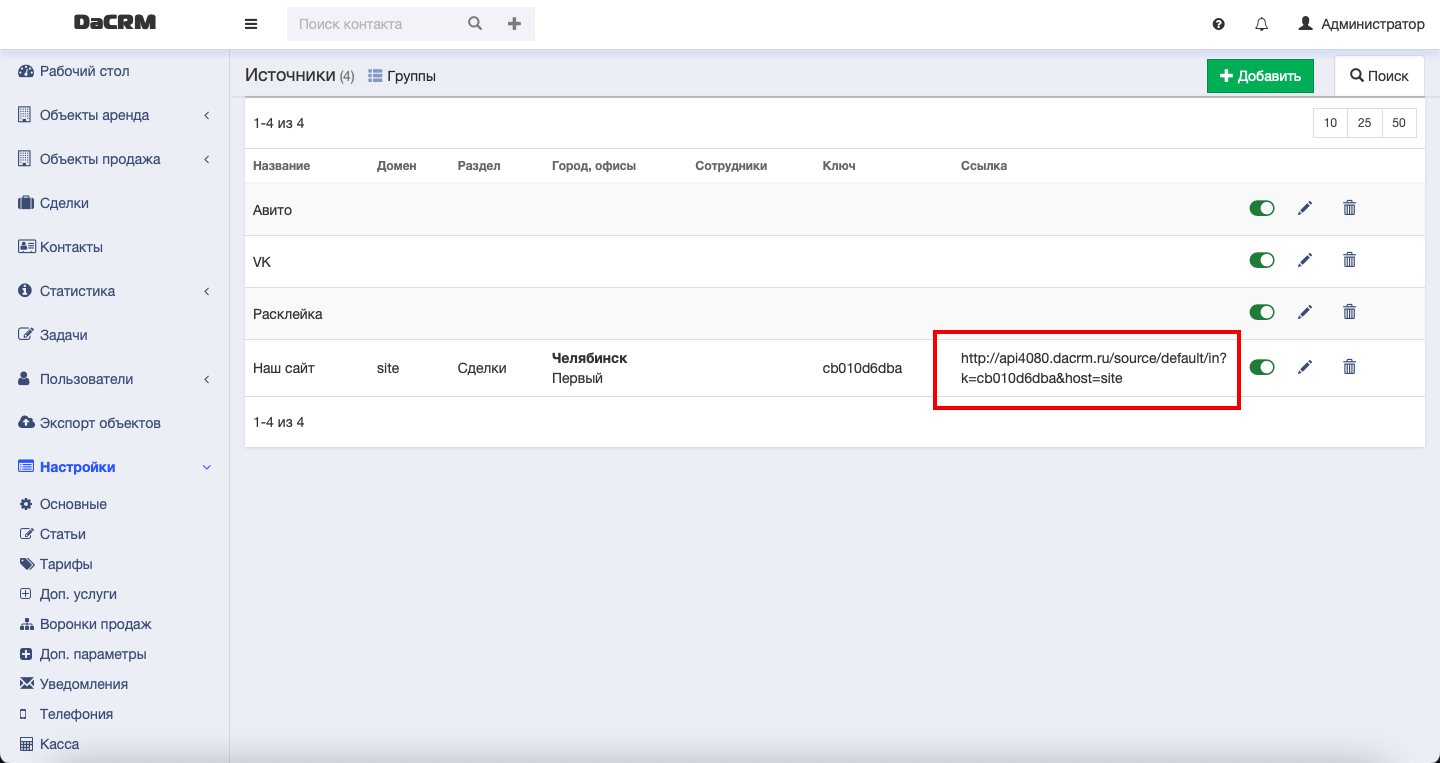This screenshot has width=1440, height=763.
Task: Click the DaCRM logo
Action: pyautogui.click(x=115, y=23)
